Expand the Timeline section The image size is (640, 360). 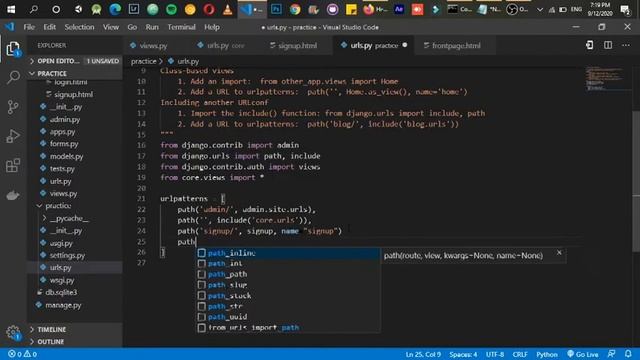point(75,329)
